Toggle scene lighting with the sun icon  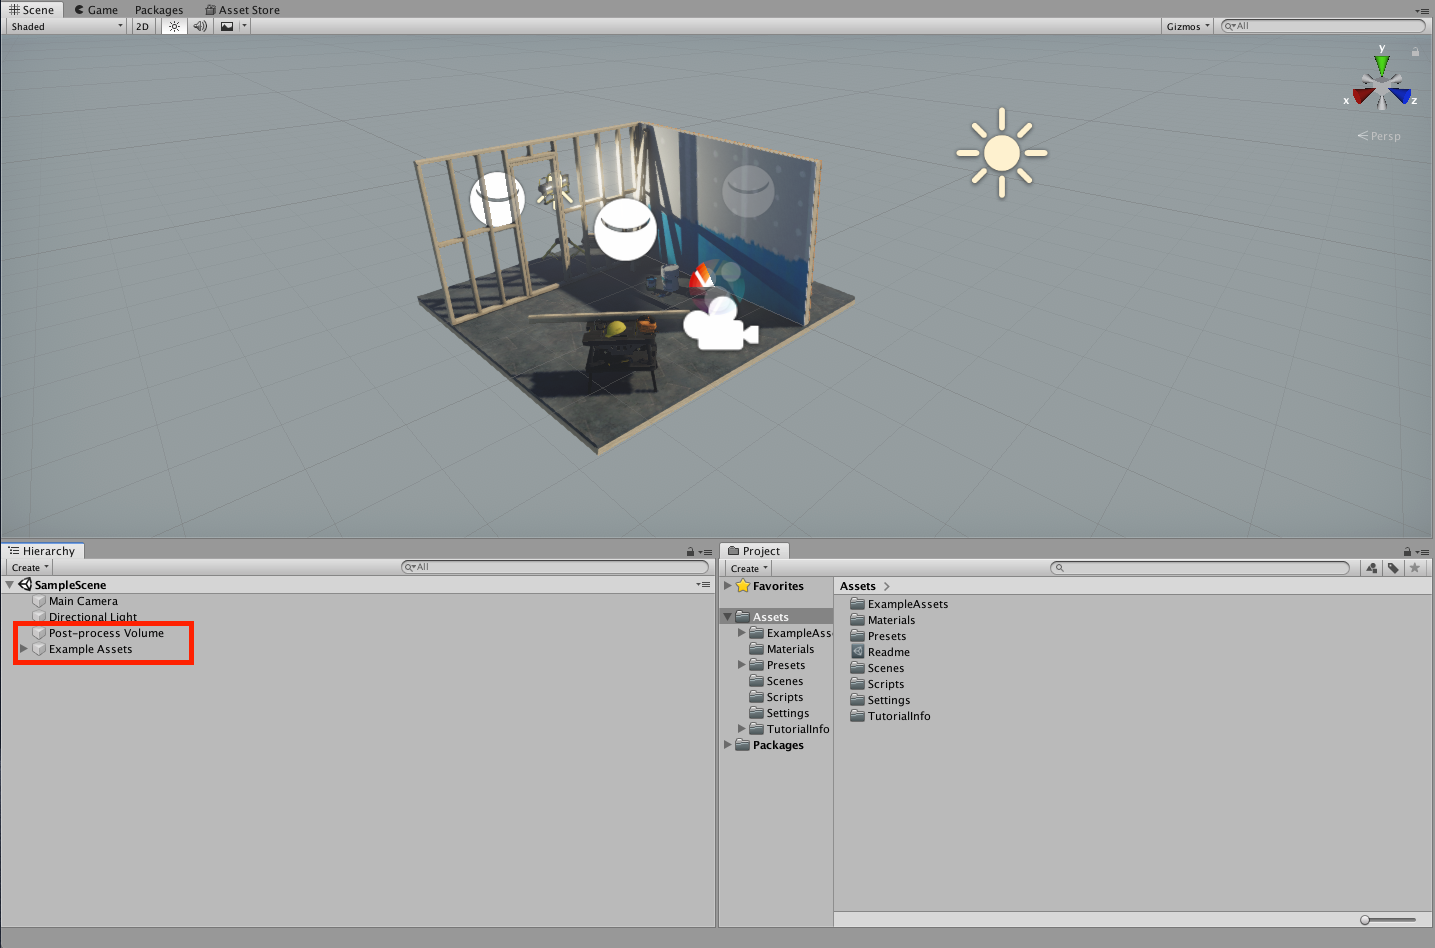[172, 26]
